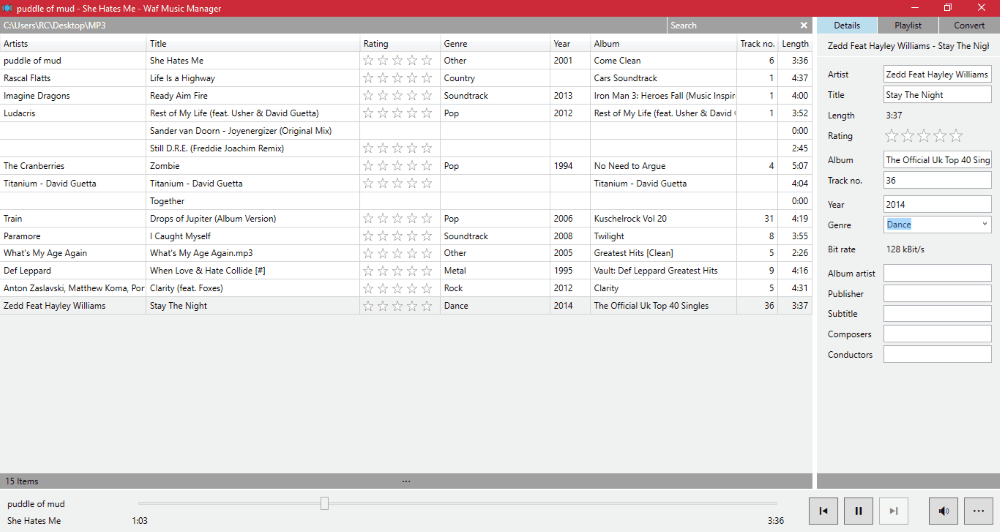
Task: Click the Year field showing 2014
Action: coord(937,204)
